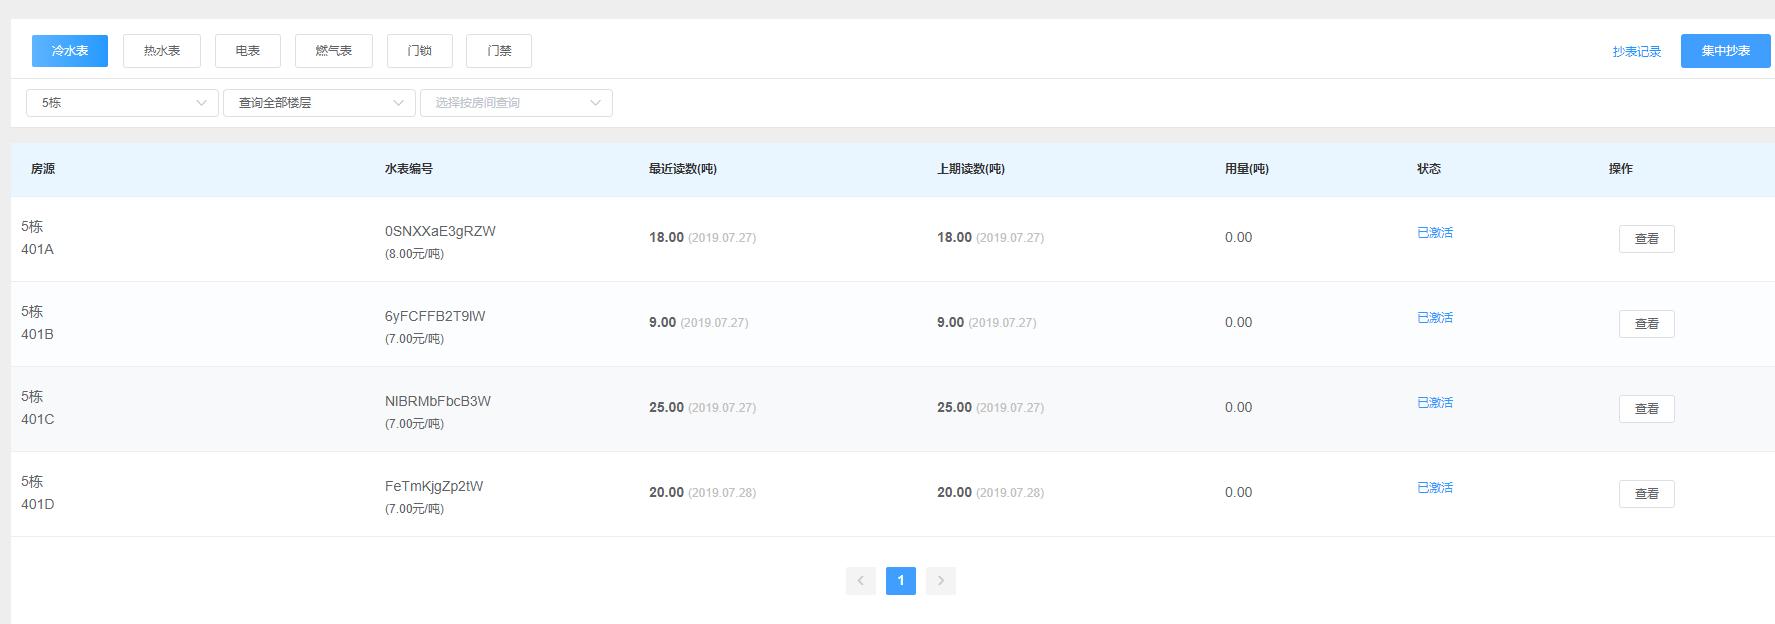Viewport: 1775px width, 624px height.
Task: Open the 选择按房间查询 room dropdown
Action: (x=516, y=103)
